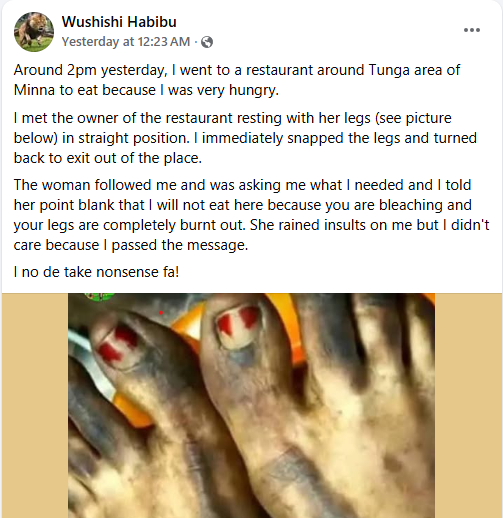Image resolution: width=503 pixels, height=518 pixels.
Task: Click the 'I met the owner' paragraph
Action: [x=245, y=138]
